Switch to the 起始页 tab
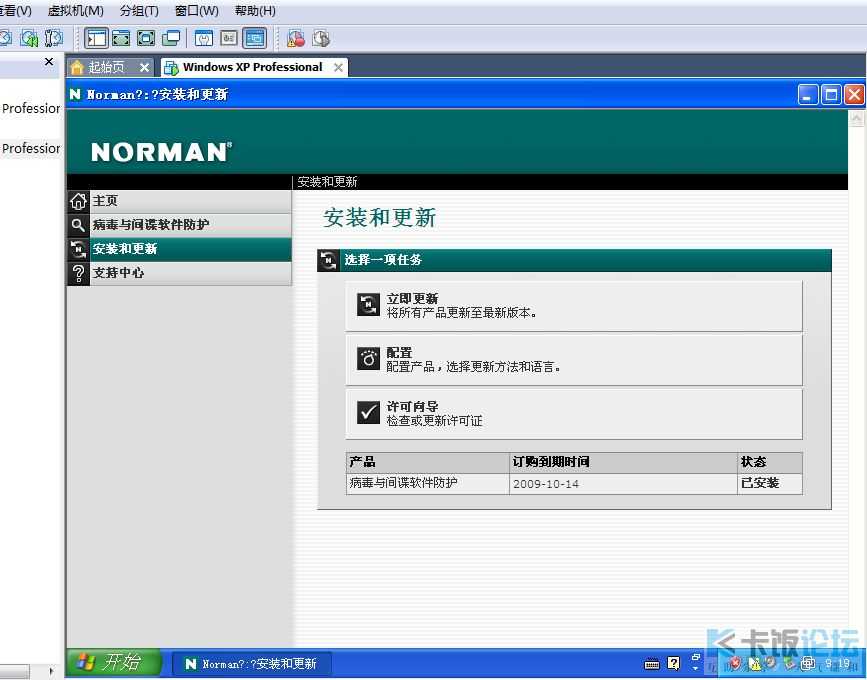 (106, 67)
